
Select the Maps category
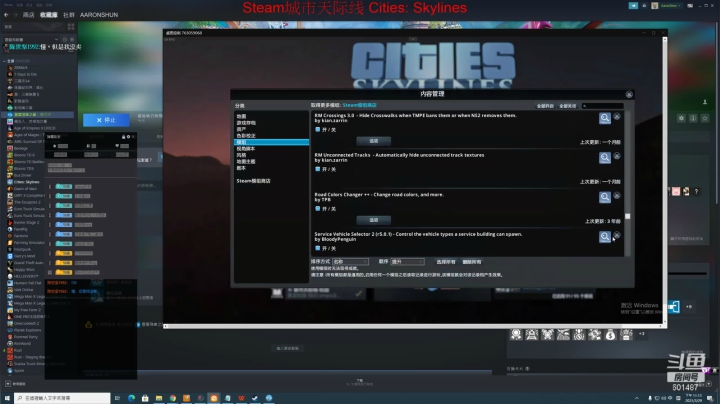[x=242, y=117]
